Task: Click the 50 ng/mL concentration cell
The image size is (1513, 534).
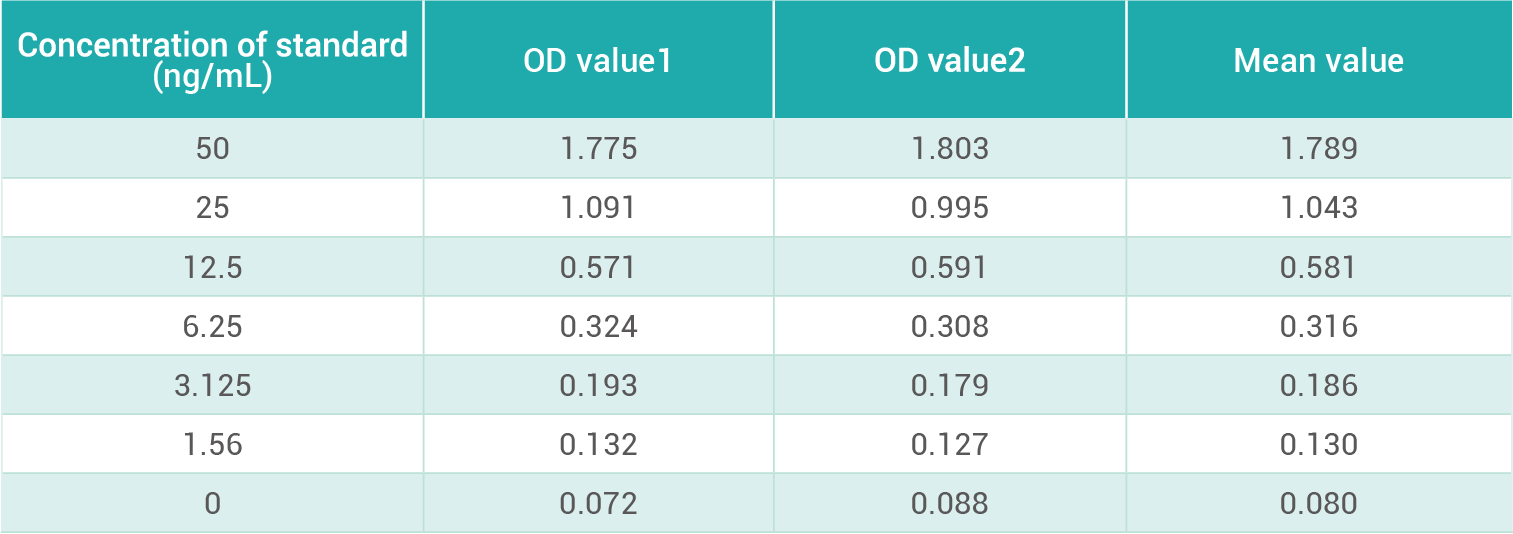Action: point(212,149)
